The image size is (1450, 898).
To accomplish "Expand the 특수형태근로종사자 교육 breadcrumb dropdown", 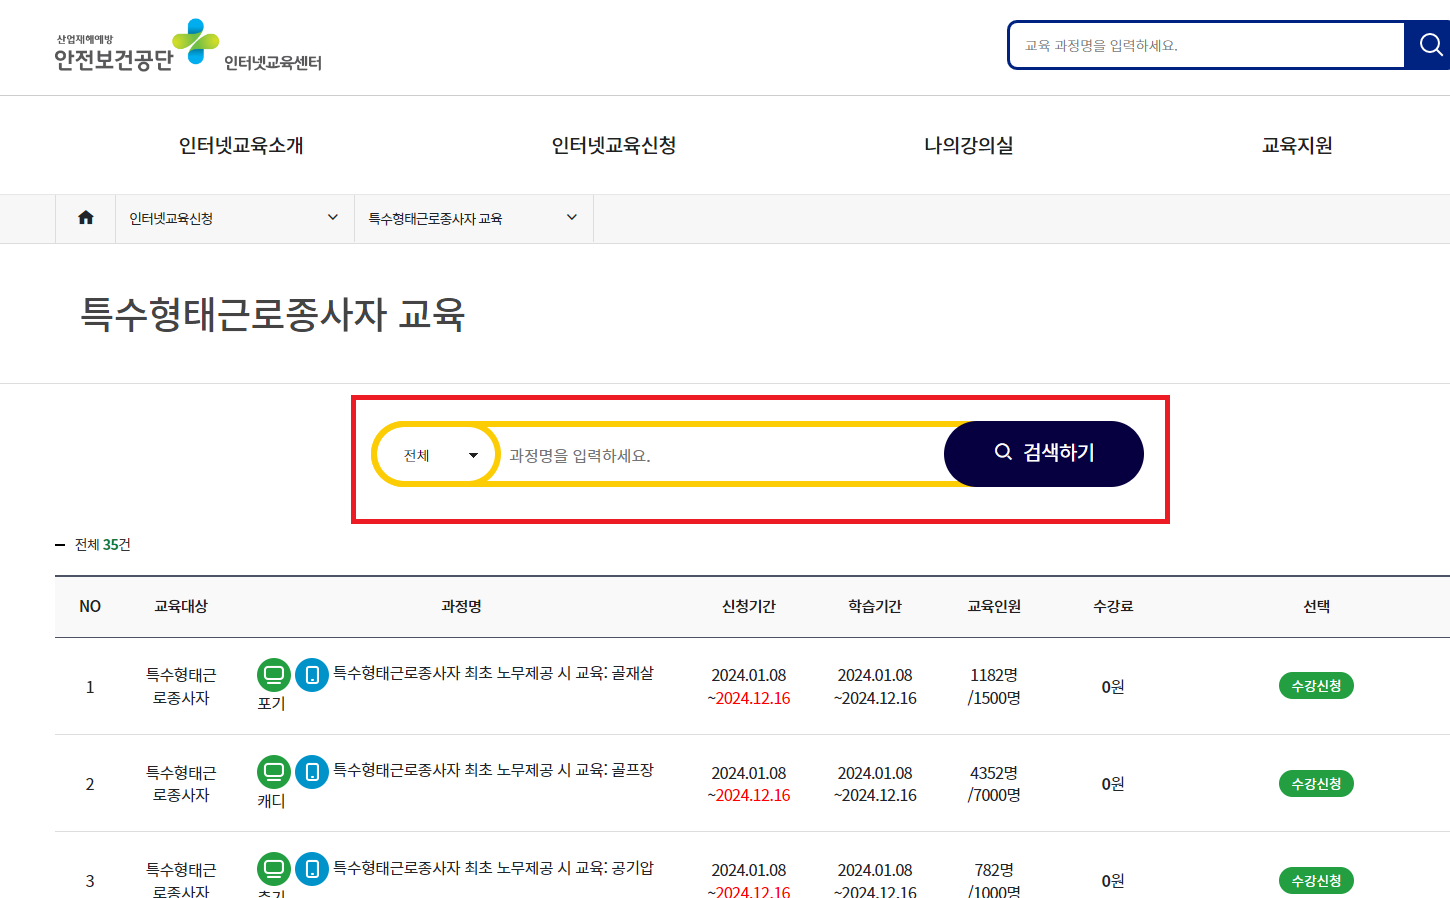I will pos(473,218).
